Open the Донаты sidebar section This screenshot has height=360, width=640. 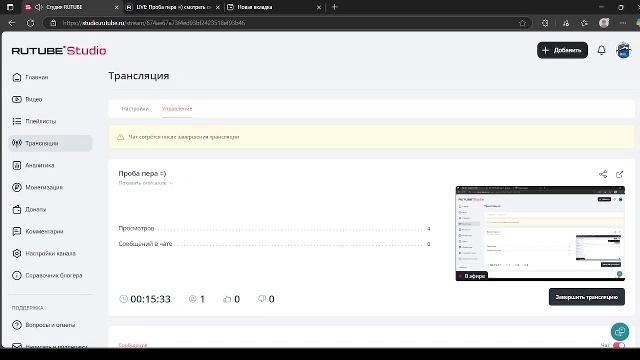tap(29, 209)
